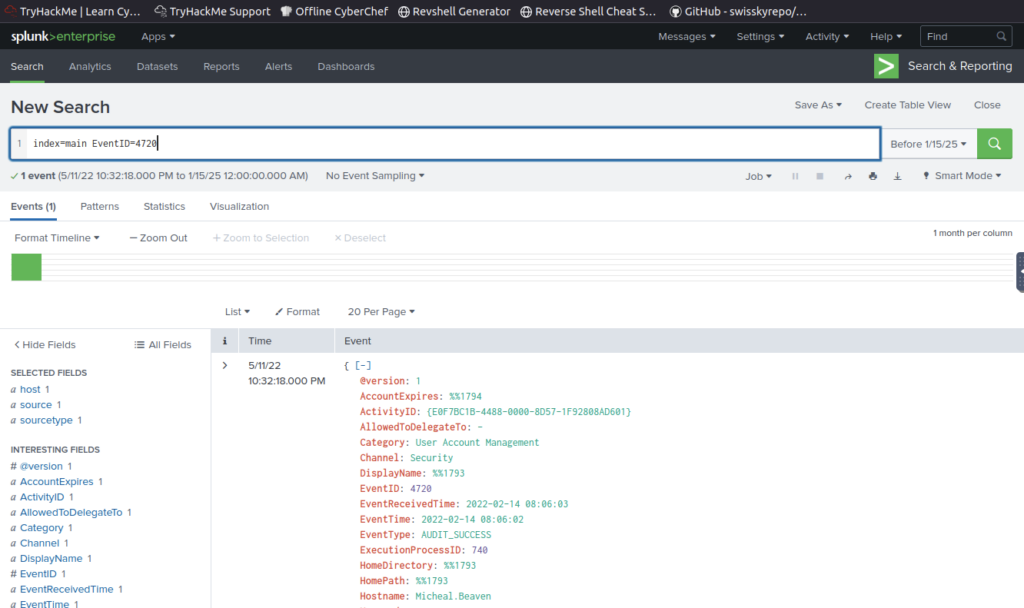
Task: Click the Search & Reporting app icon
Action: point(886,66)
